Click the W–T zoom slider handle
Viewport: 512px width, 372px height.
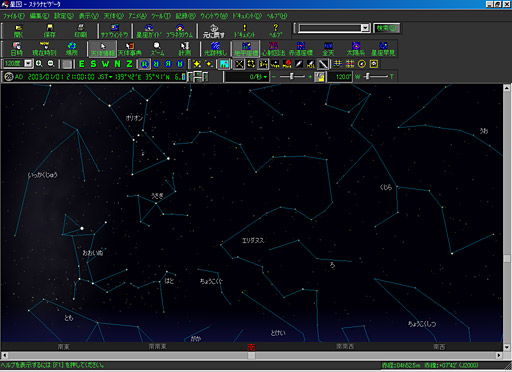coord(367,77)
